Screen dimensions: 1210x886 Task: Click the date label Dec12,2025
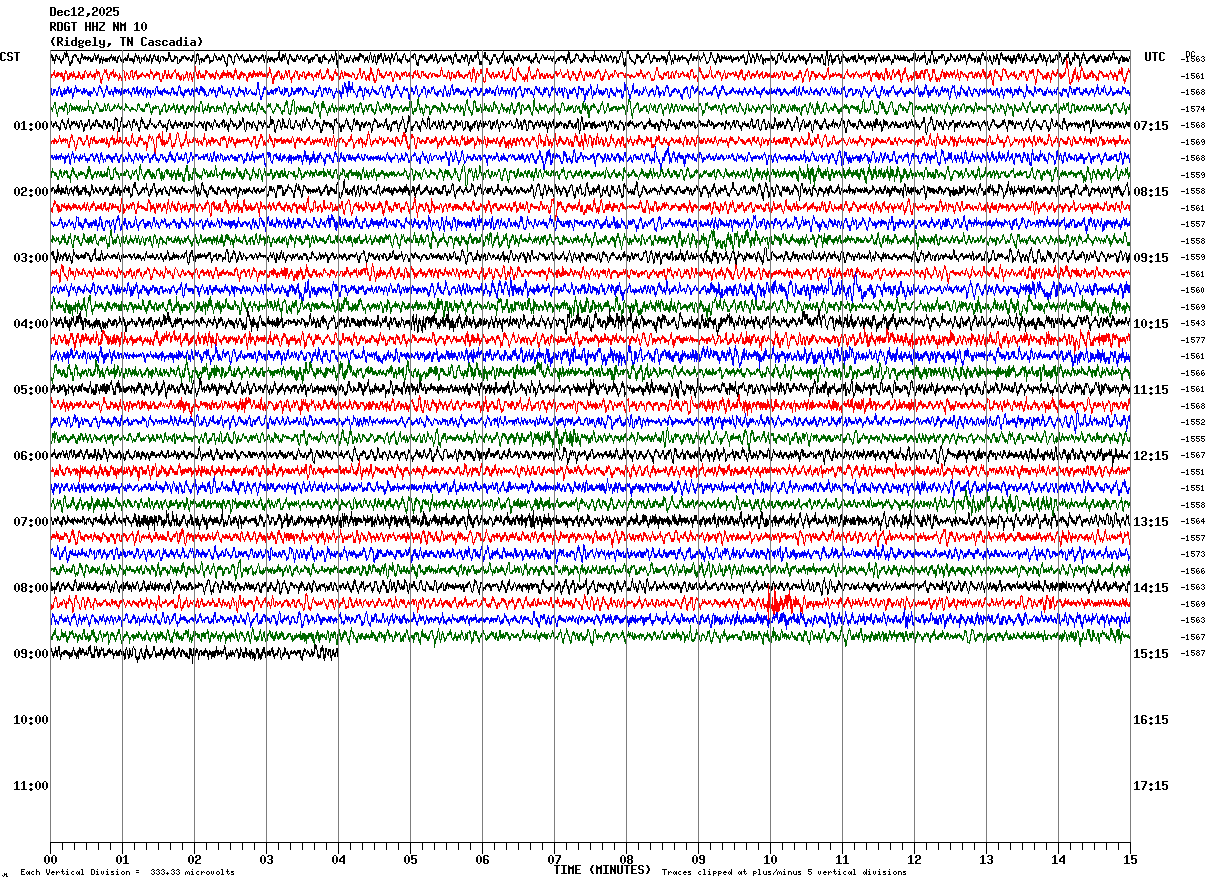pyautogui.click(x=84, y=12)
